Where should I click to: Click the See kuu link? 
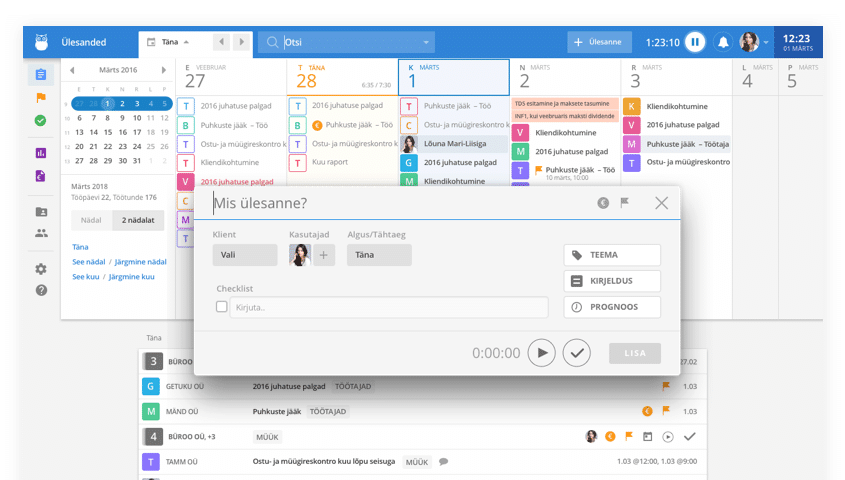click(x=86, y=276)
